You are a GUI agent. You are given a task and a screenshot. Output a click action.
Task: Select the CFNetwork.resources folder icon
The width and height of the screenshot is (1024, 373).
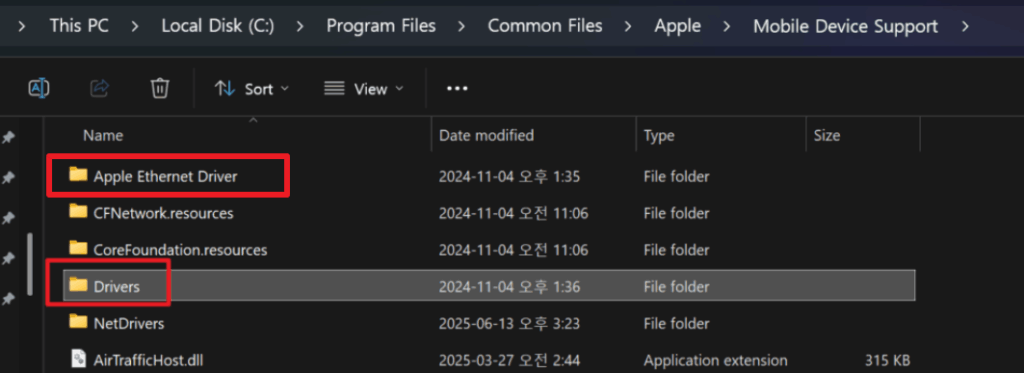tap(78, 212)
